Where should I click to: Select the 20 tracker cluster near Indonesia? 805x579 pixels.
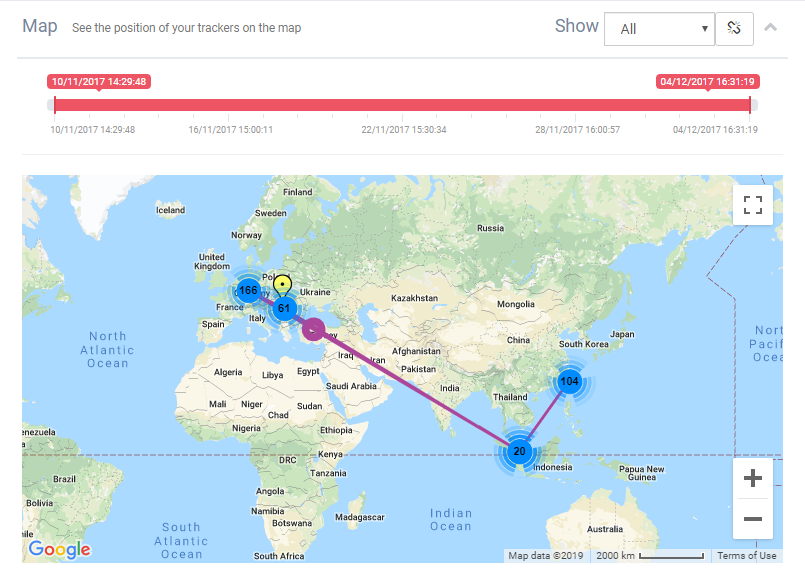click(519, 452)
